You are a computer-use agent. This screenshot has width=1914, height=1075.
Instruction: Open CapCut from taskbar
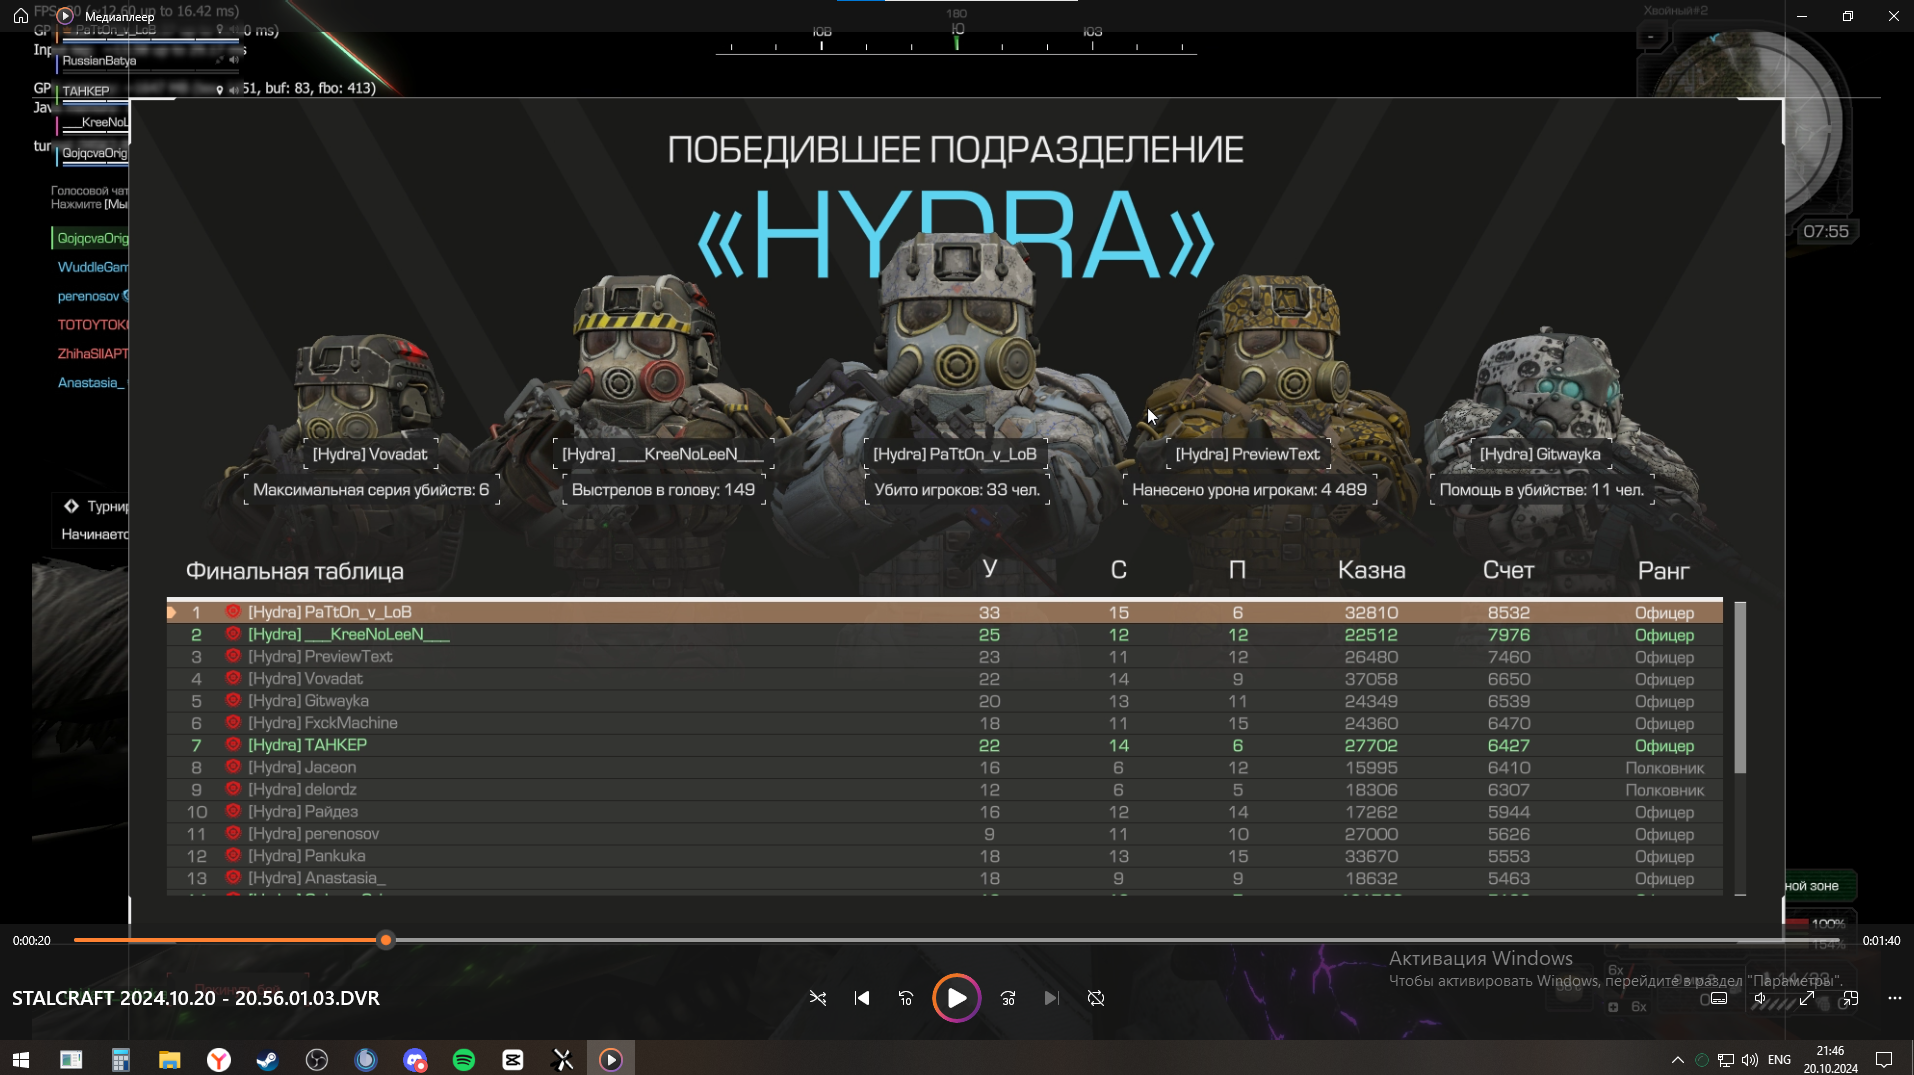(x=513, y=1059)
